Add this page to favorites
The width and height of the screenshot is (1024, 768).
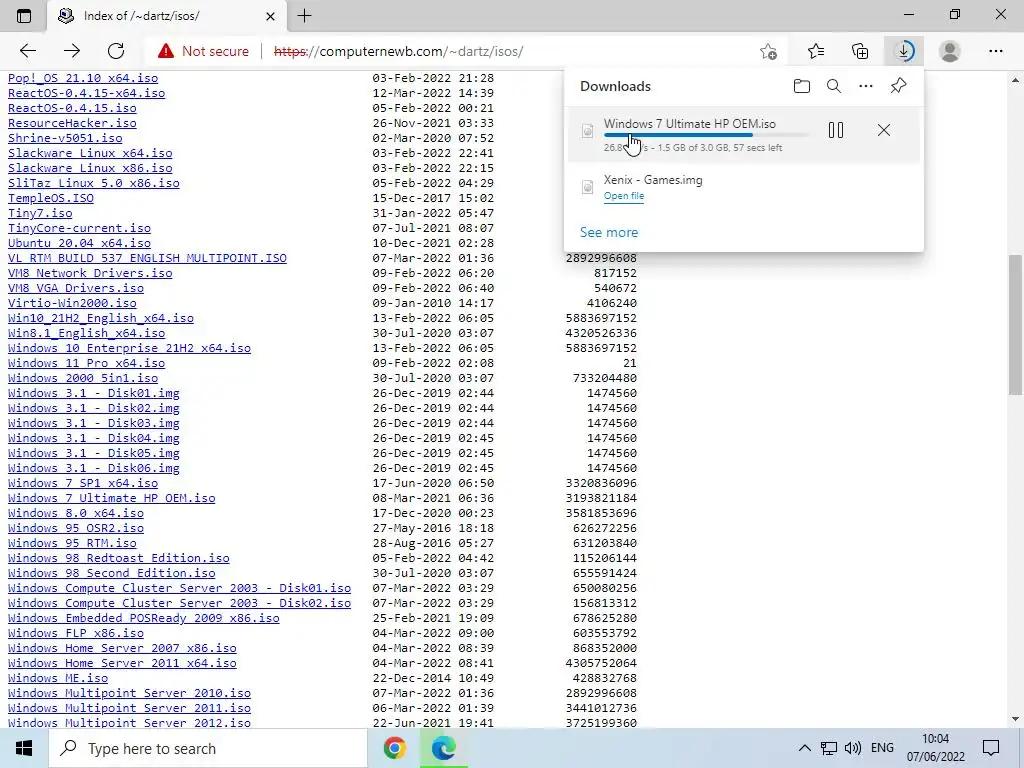click(769, 51)
